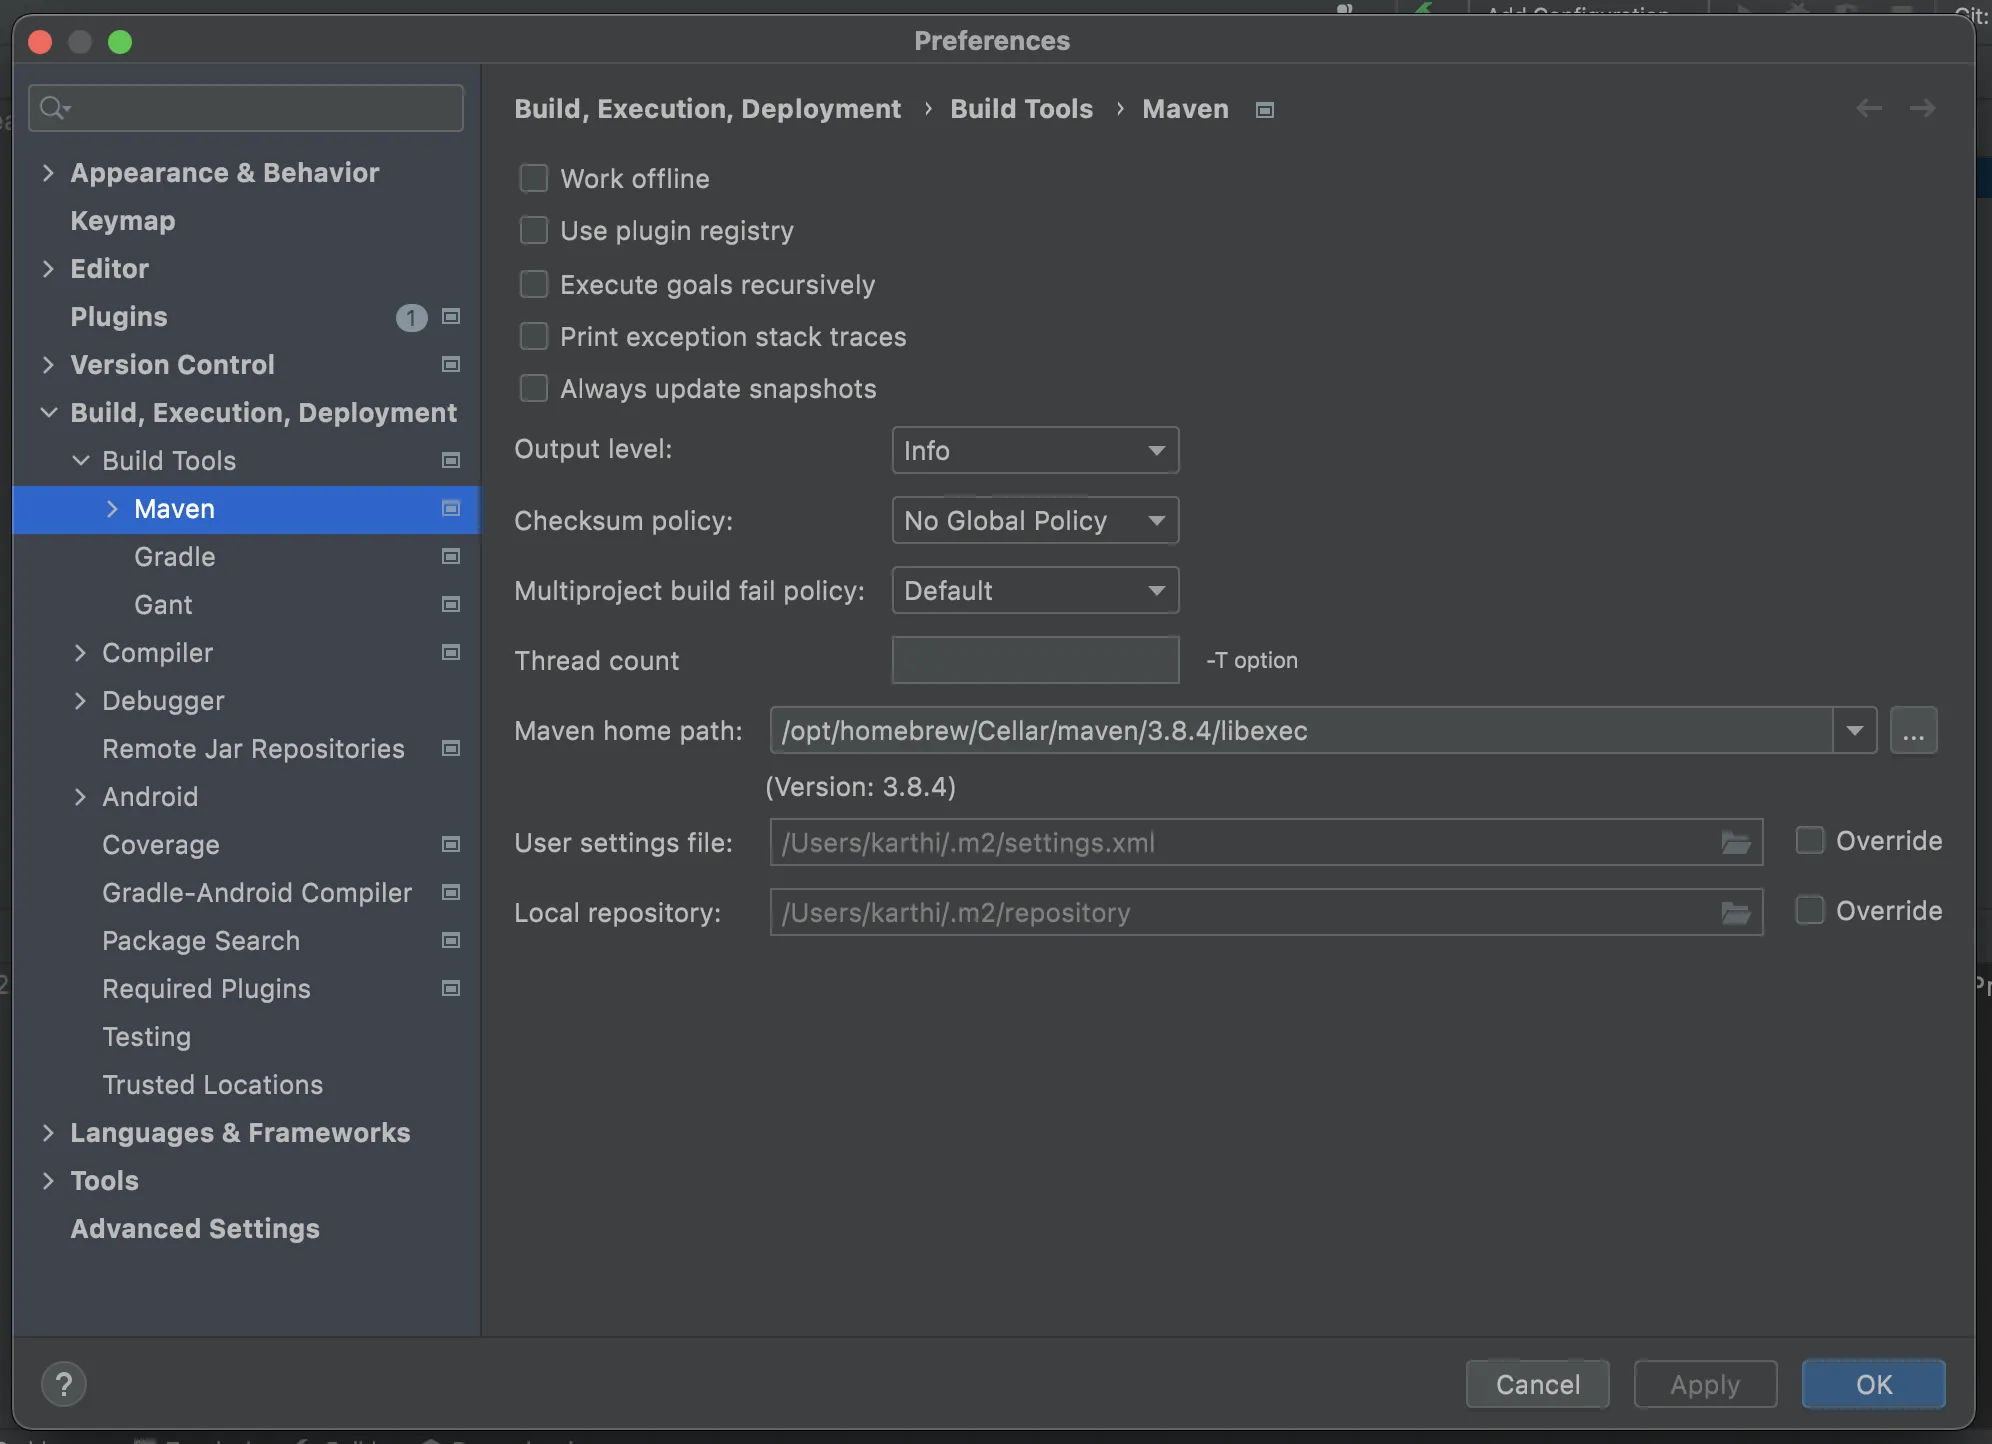This screenshot has height=1444, width=1992.
Task: Open the Checksum policy dropdown
Action: [x=1034, y=521]
